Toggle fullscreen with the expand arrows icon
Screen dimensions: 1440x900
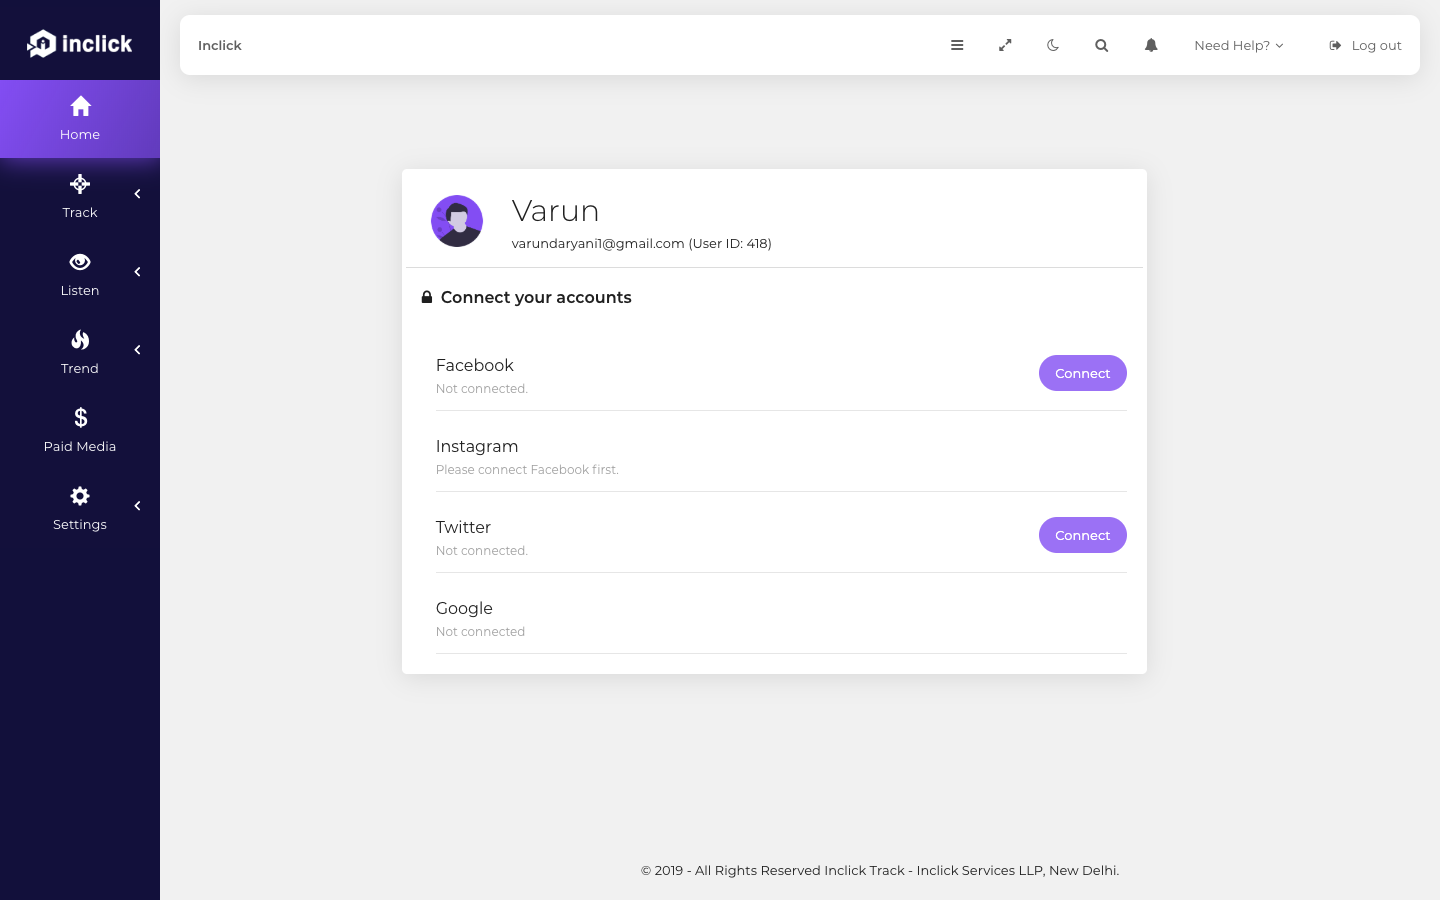(x=1005, y=45)
